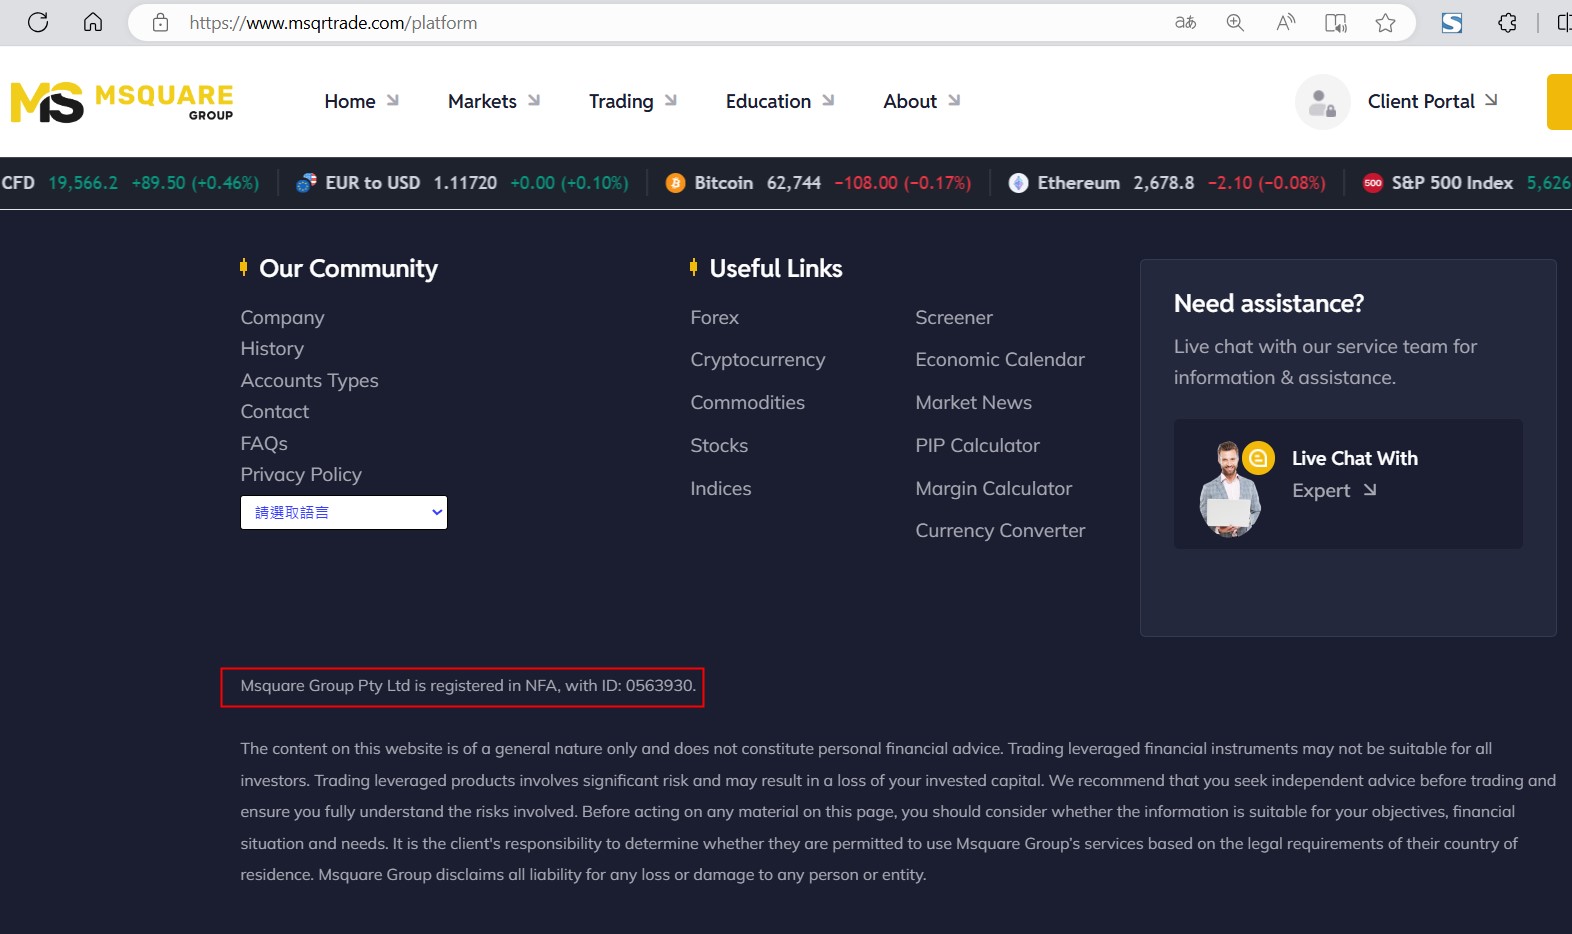Click the zoom magnifier icon in address bar
The width and height of the screenshot is (1572, 934).
[1235, 22]
